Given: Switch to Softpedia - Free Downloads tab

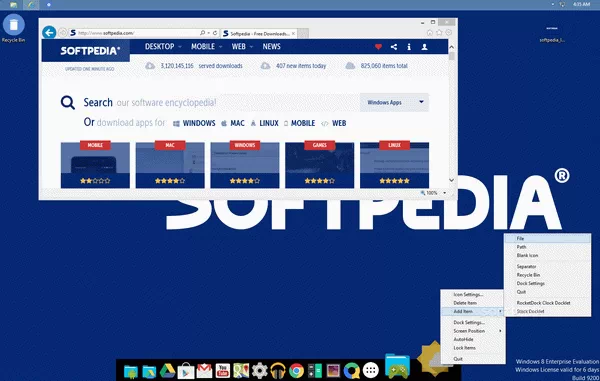Looking at the screenshot, I should (x=259, y=34).
